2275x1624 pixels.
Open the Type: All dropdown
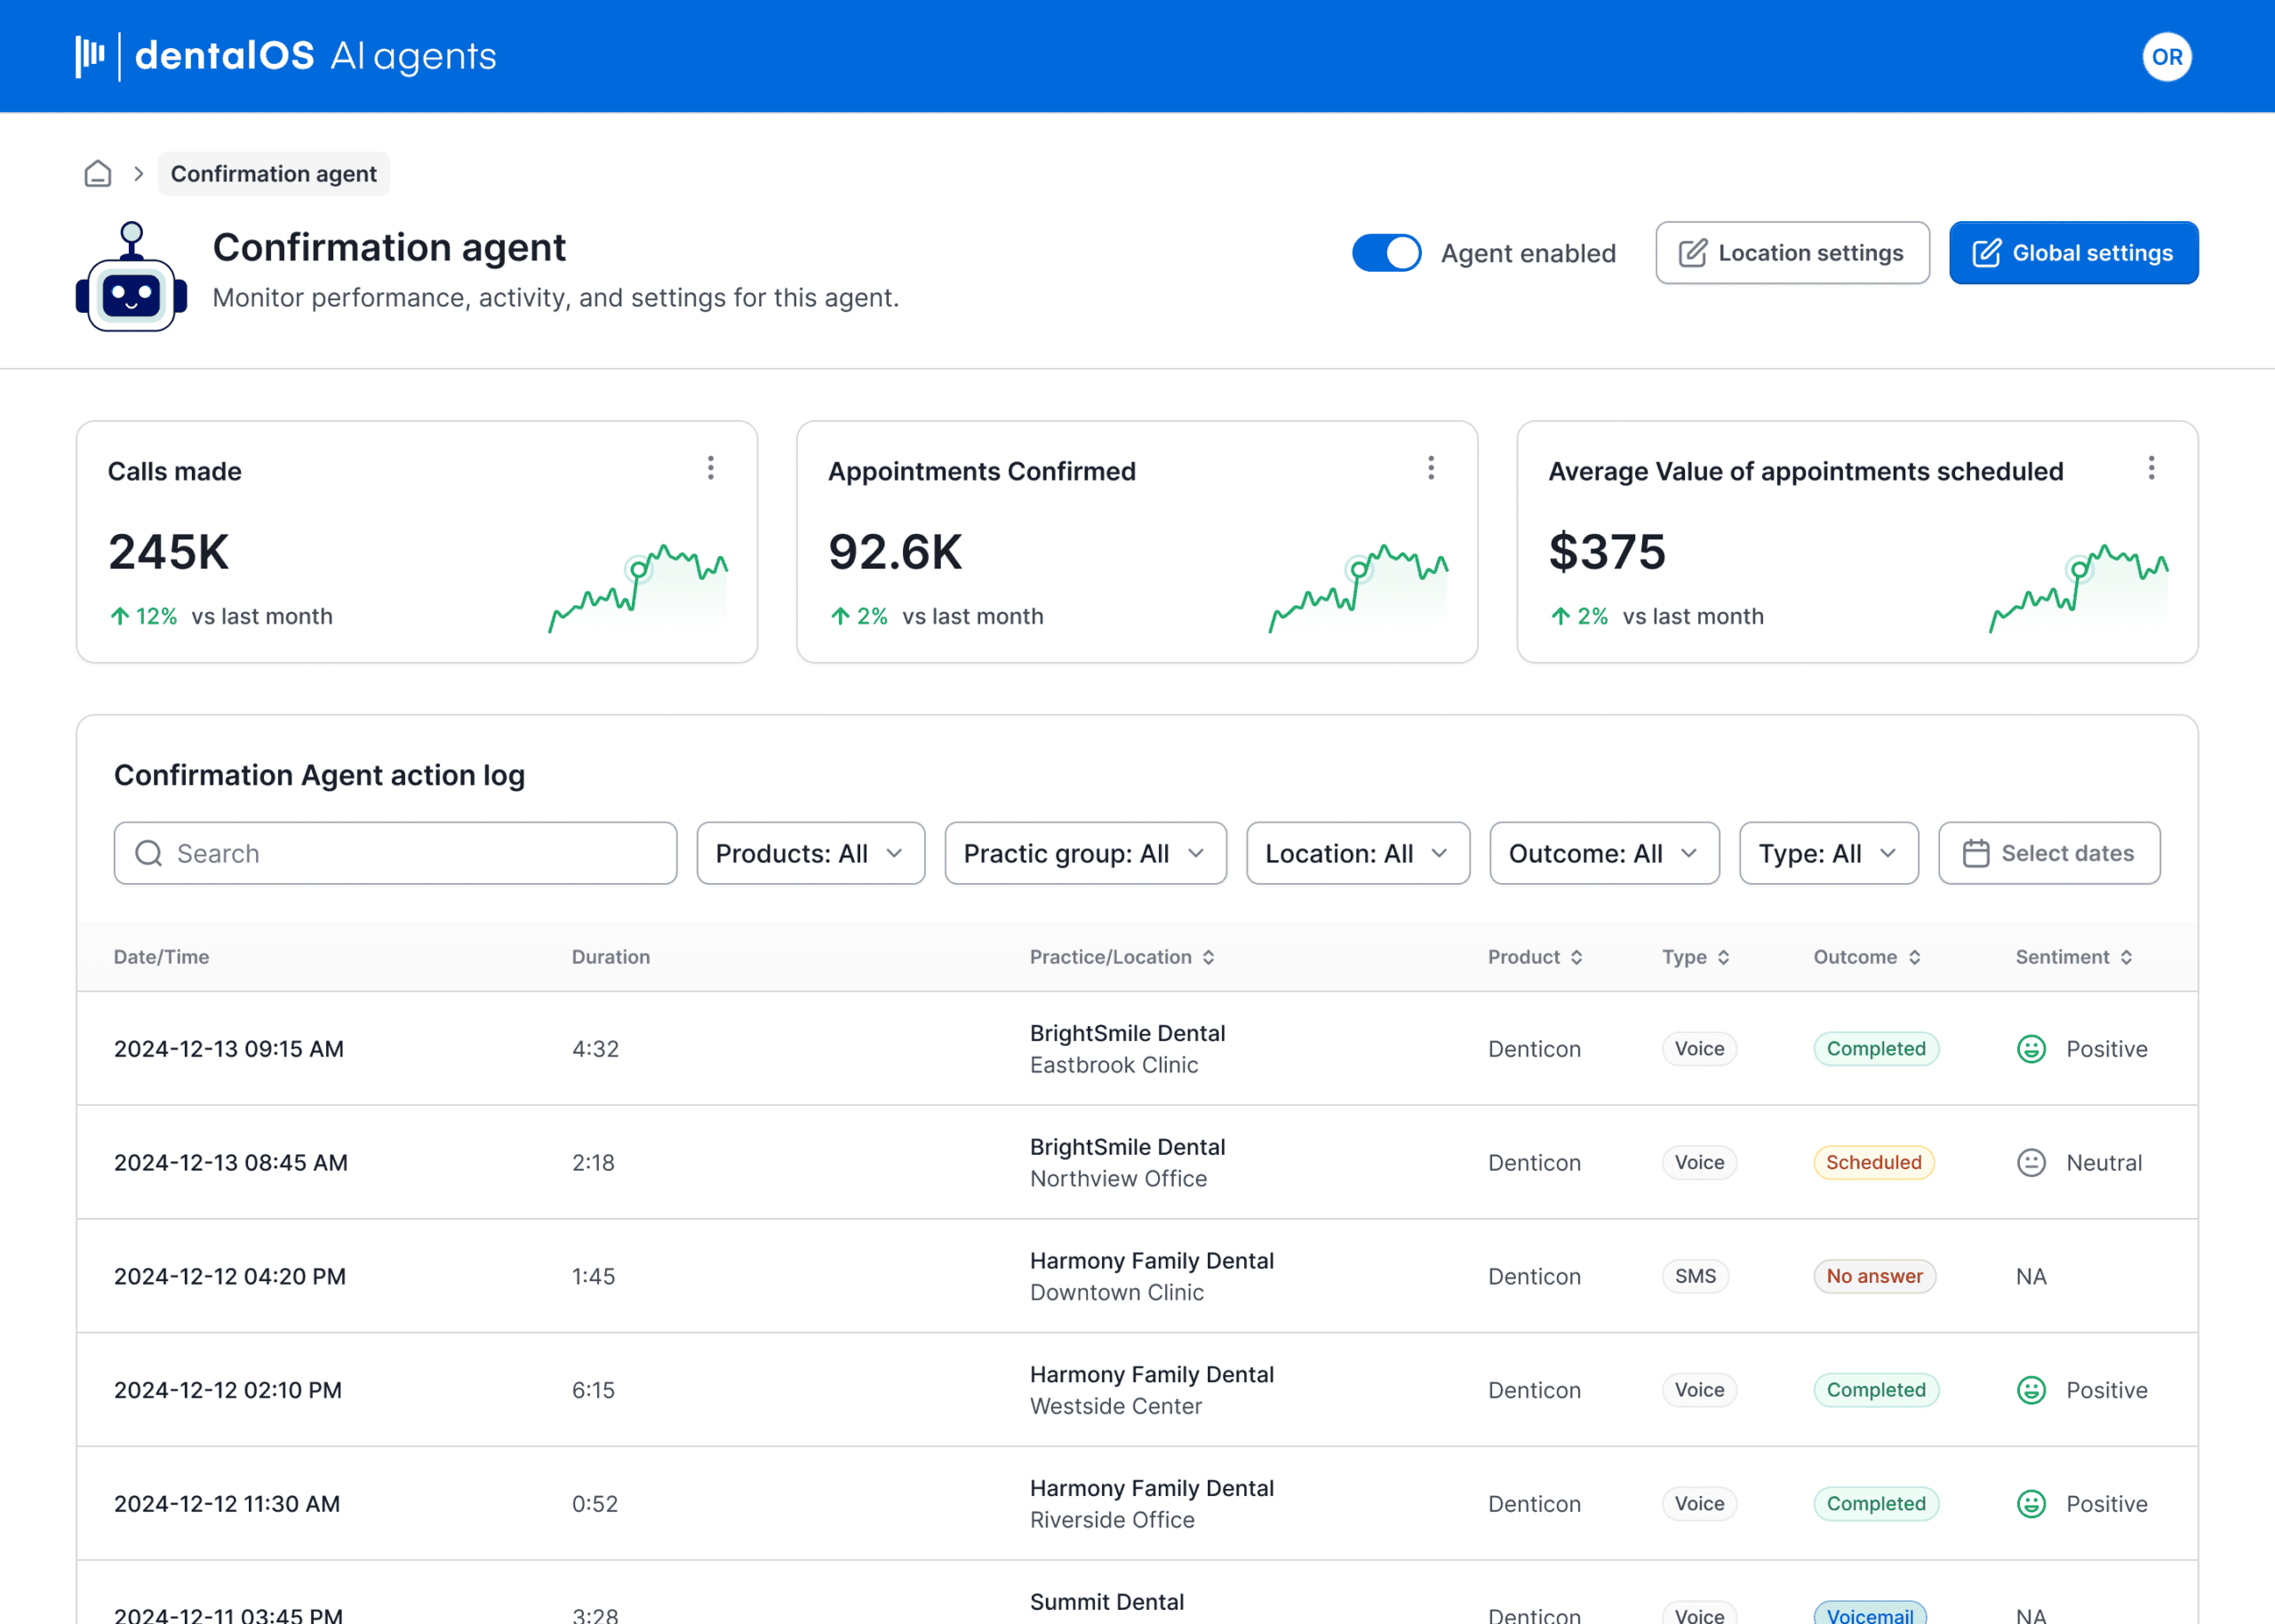(x=1828, y=853)
